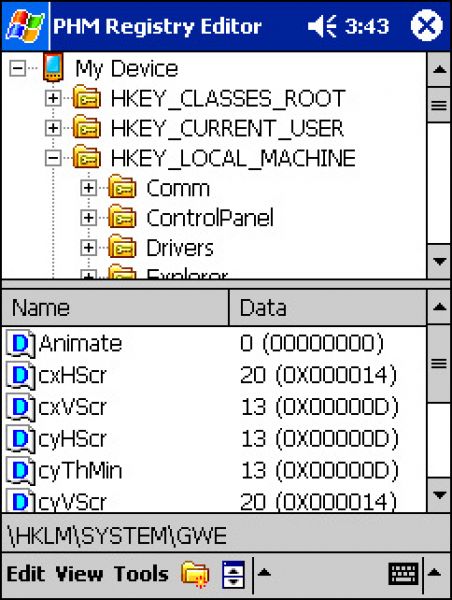Click values list scroll up arrow
This screenshot has width=452, height=600.
(x=439, y=307)
